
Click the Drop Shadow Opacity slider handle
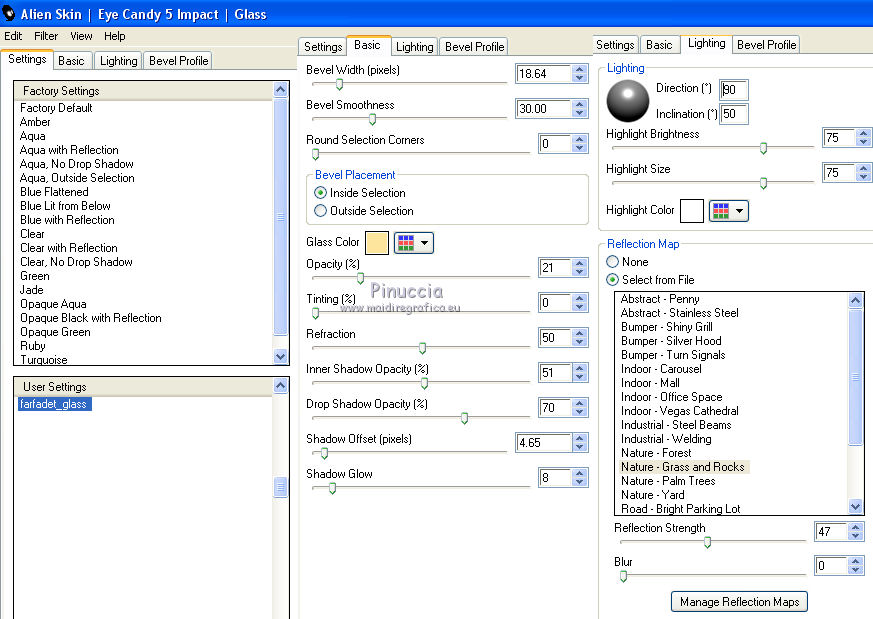click(464, 418)
